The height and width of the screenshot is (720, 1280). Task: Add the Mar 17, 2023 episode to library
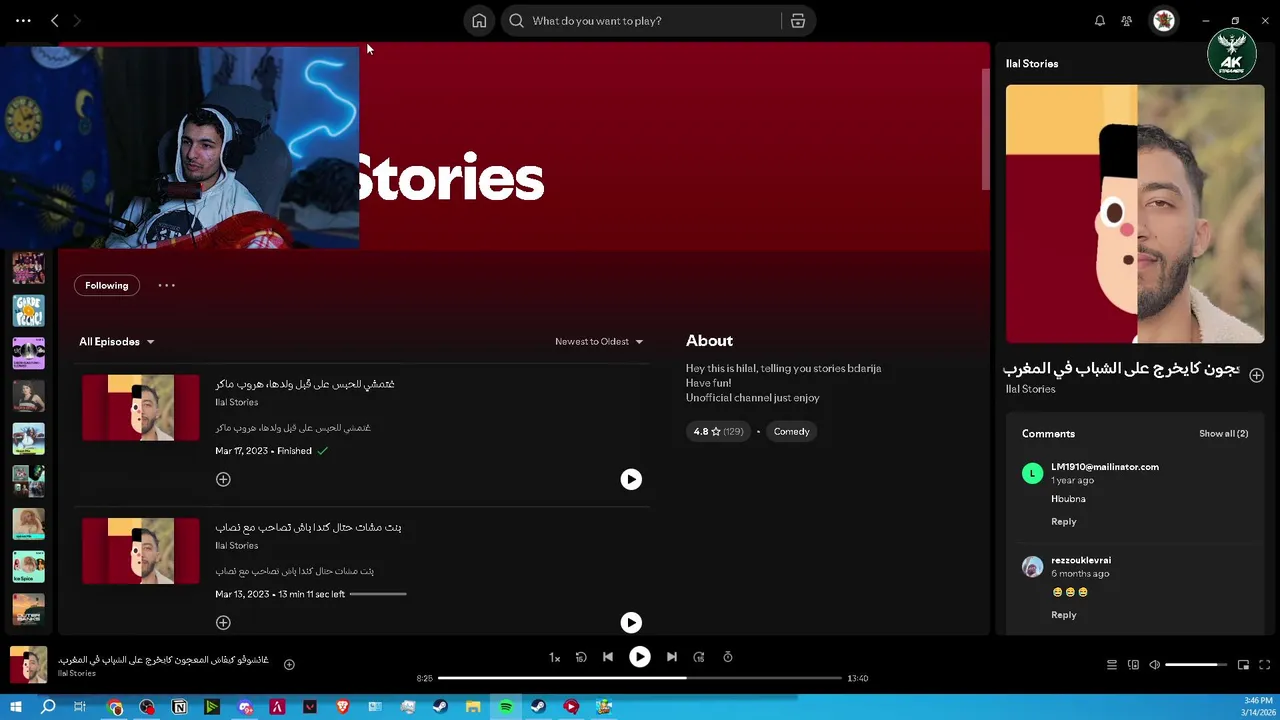coord(223,480)
